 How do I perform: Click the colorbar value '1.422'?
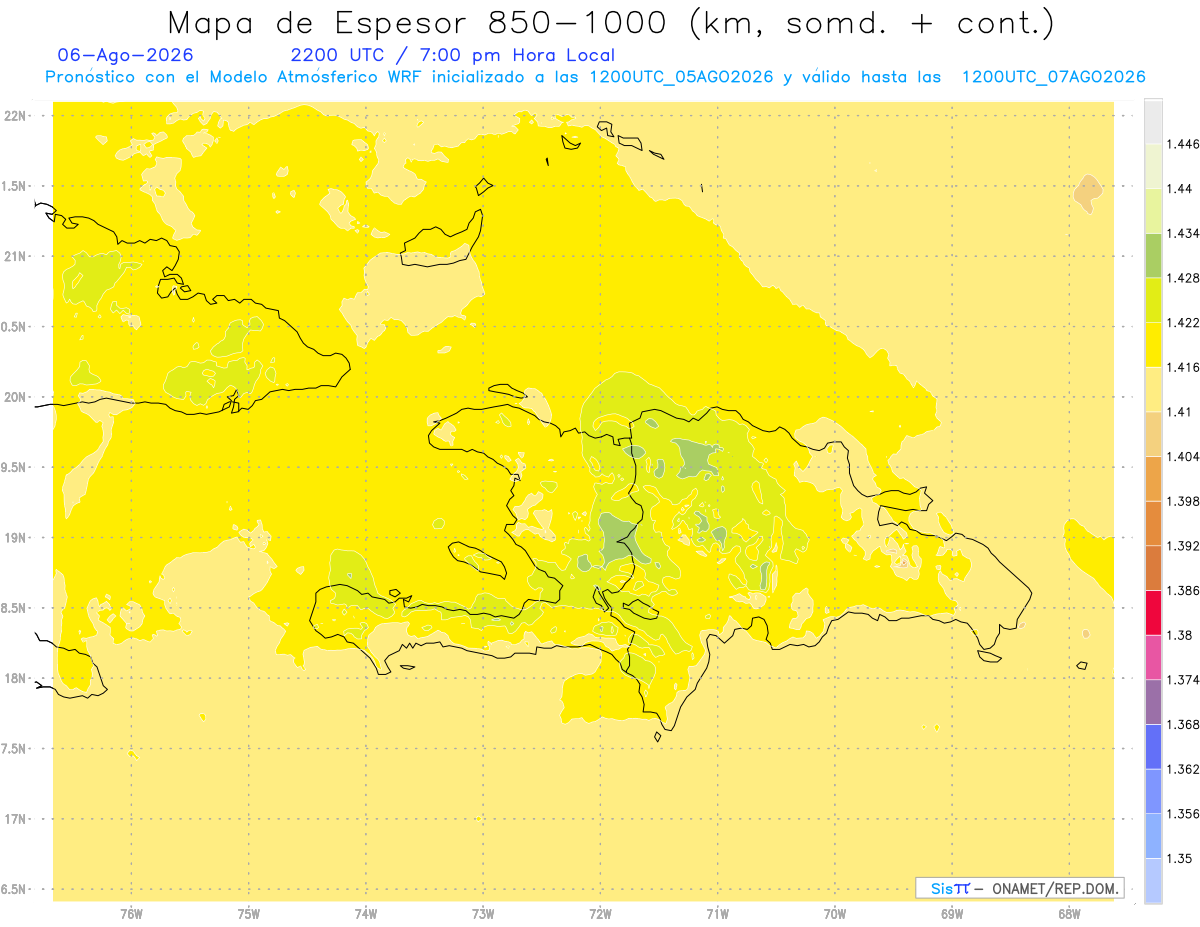1182,323
